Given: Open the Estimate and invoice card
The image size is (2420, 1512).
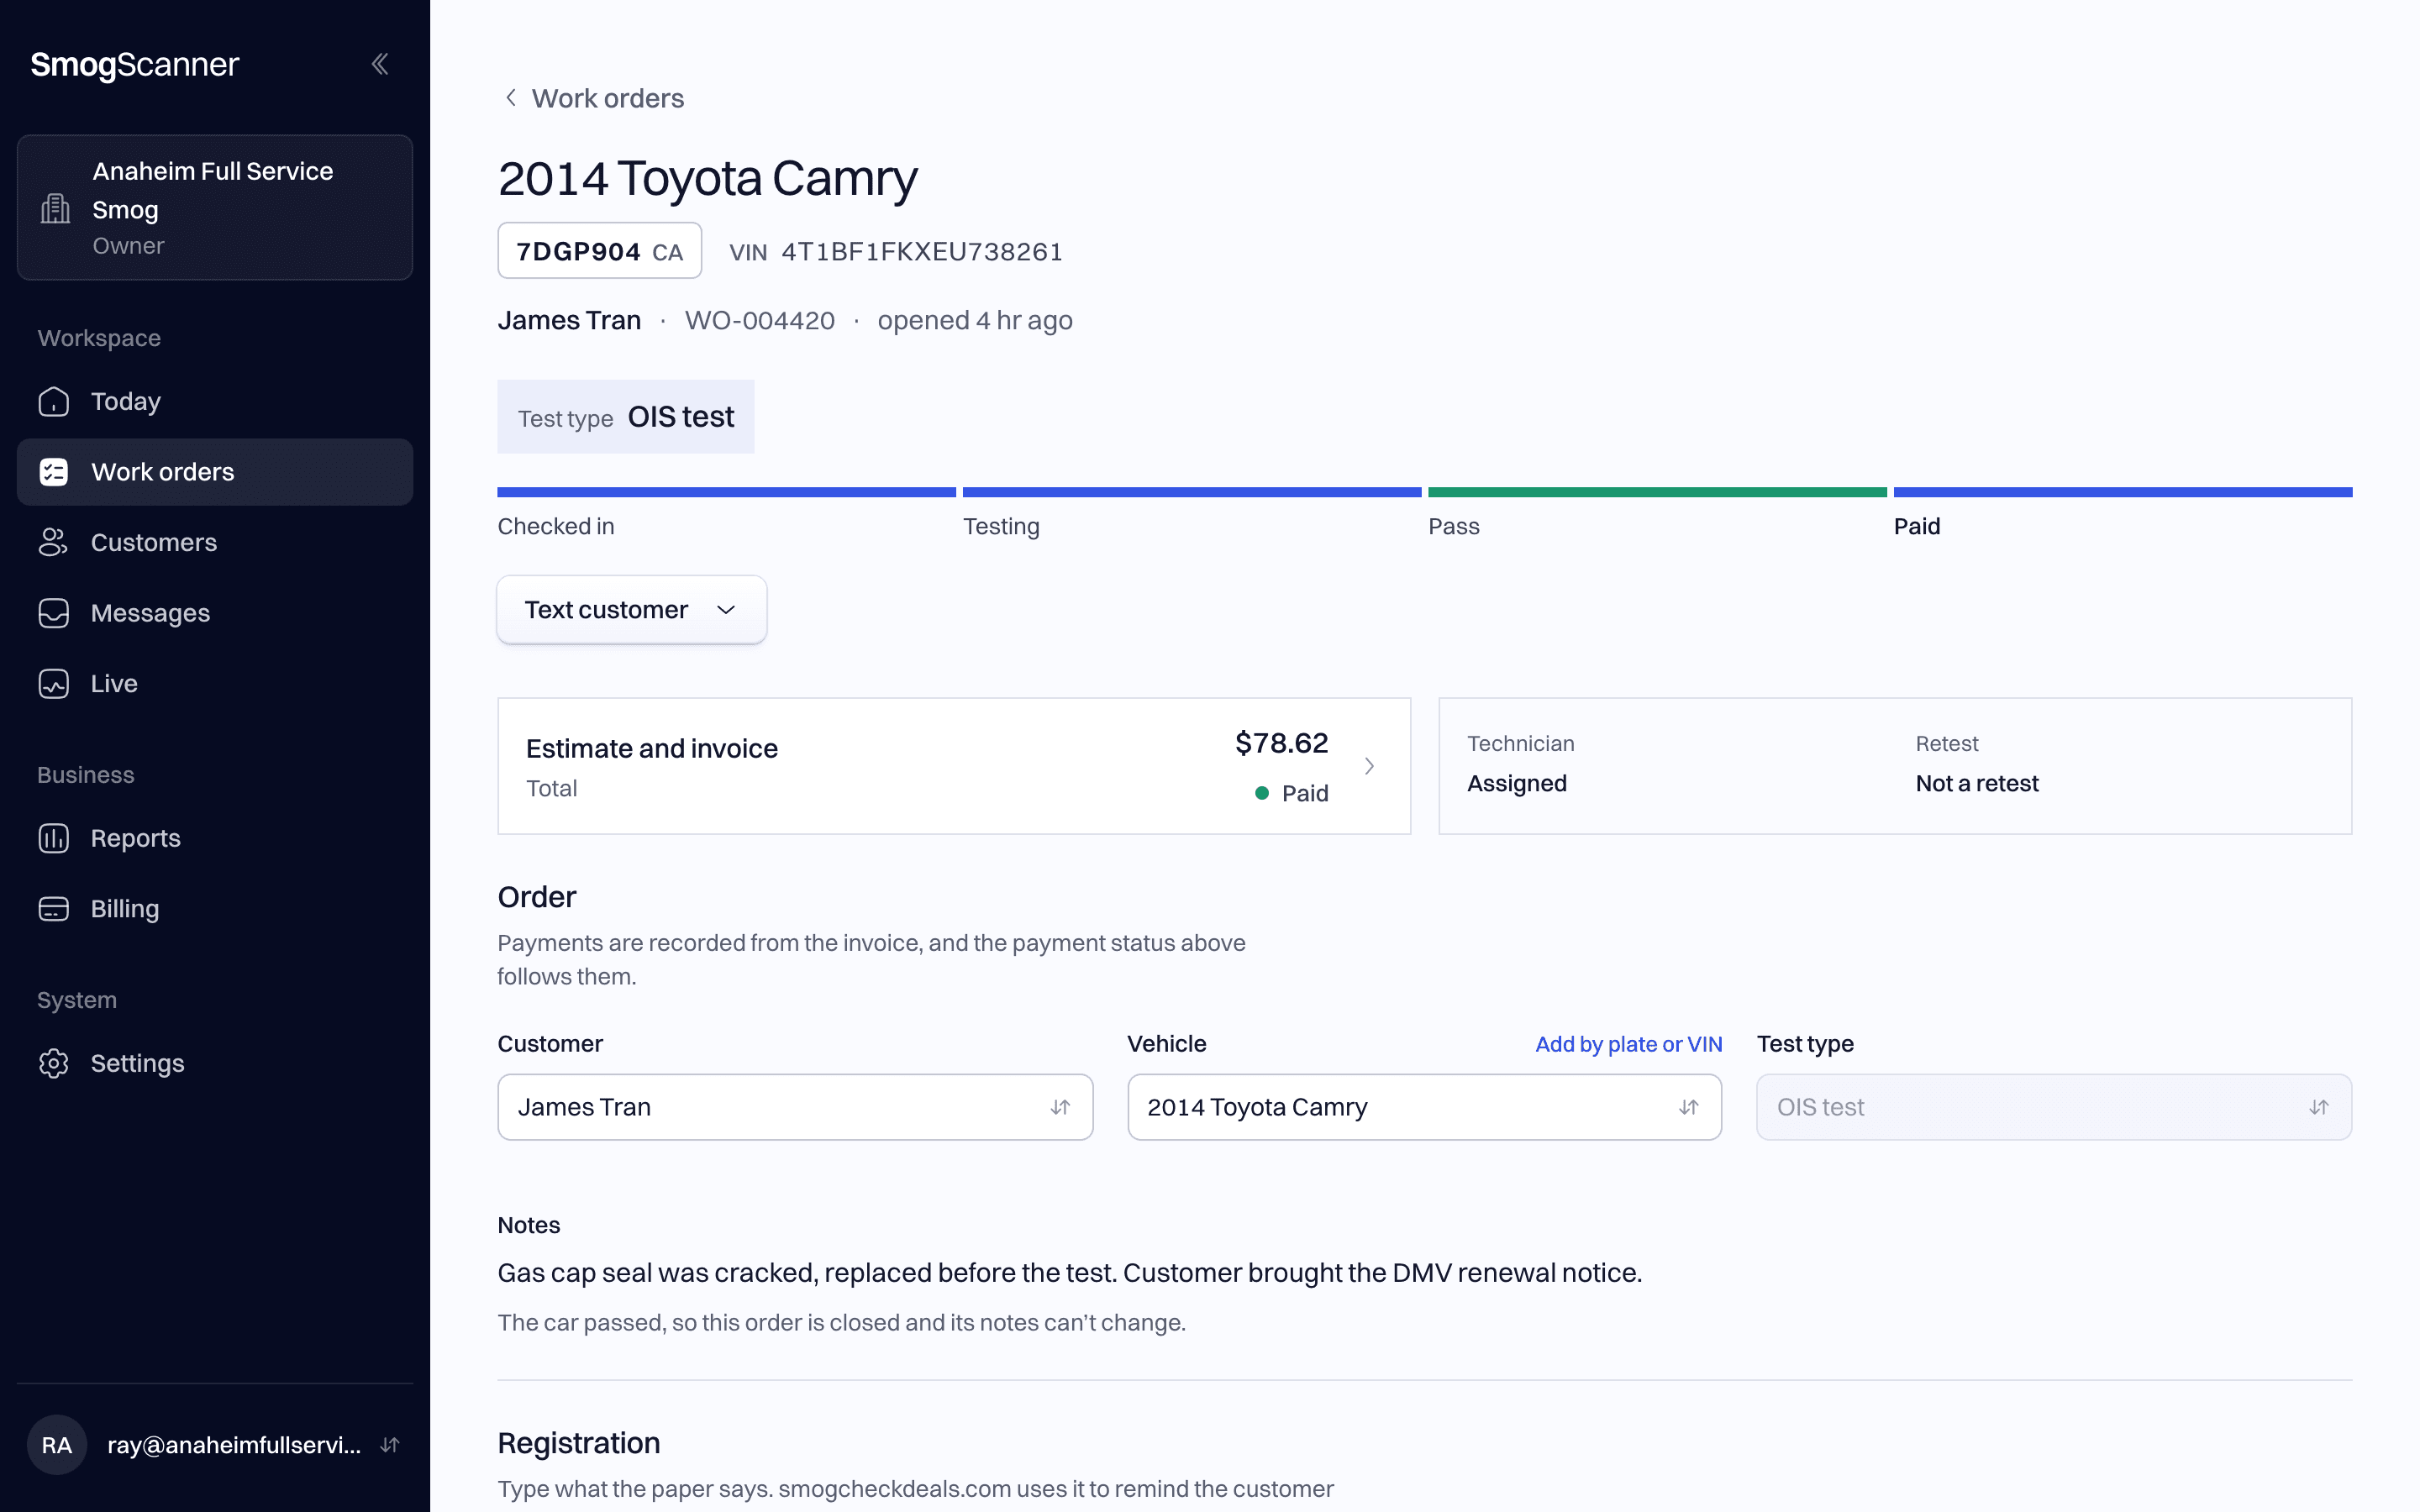Looking at the screenshot, I should [954, 766].
